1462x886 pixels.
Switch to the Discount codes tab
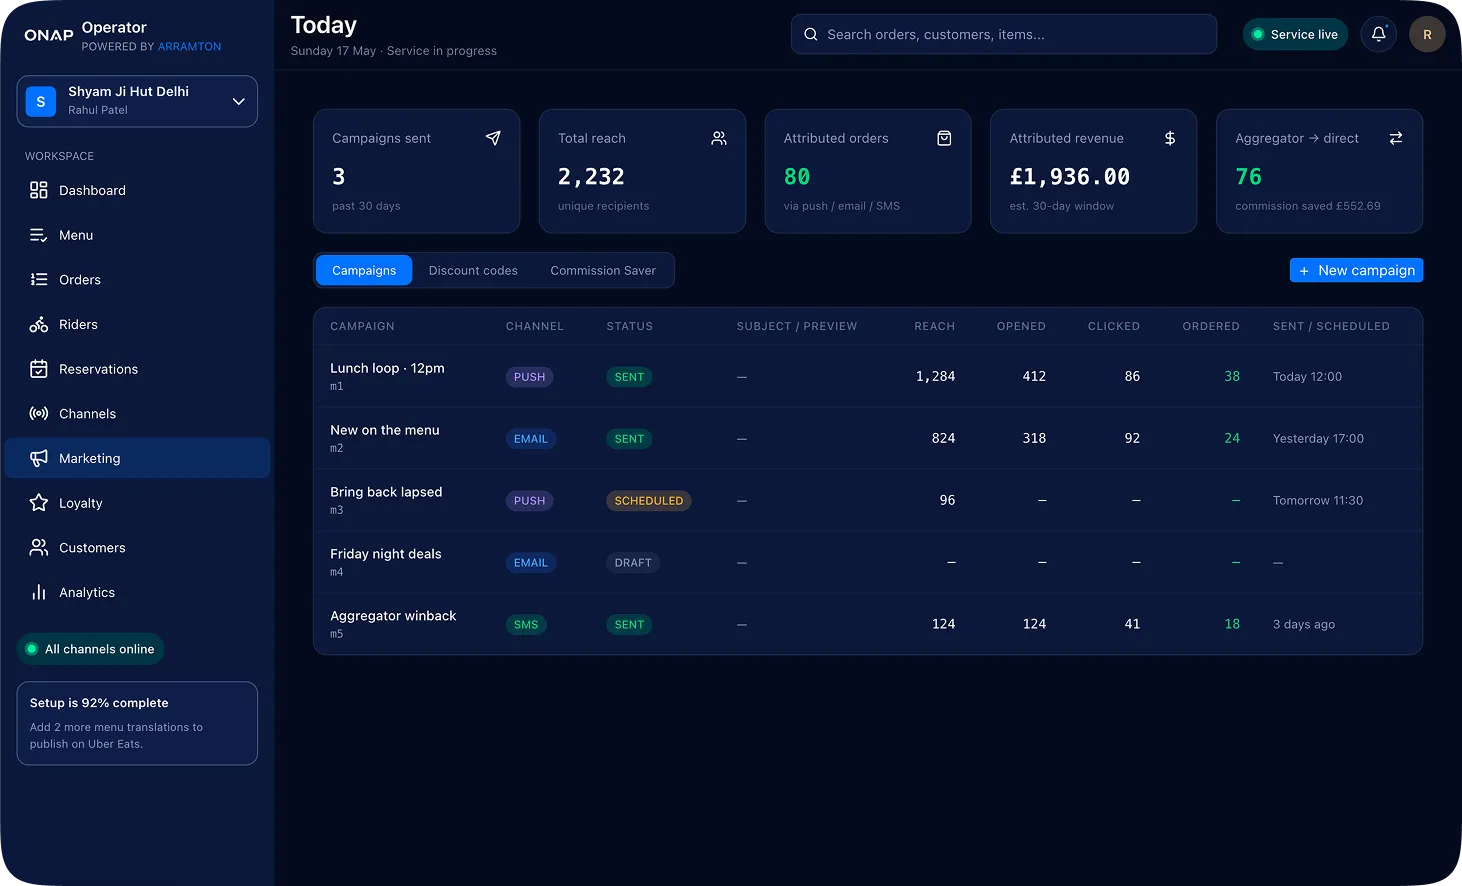(473, 270)
